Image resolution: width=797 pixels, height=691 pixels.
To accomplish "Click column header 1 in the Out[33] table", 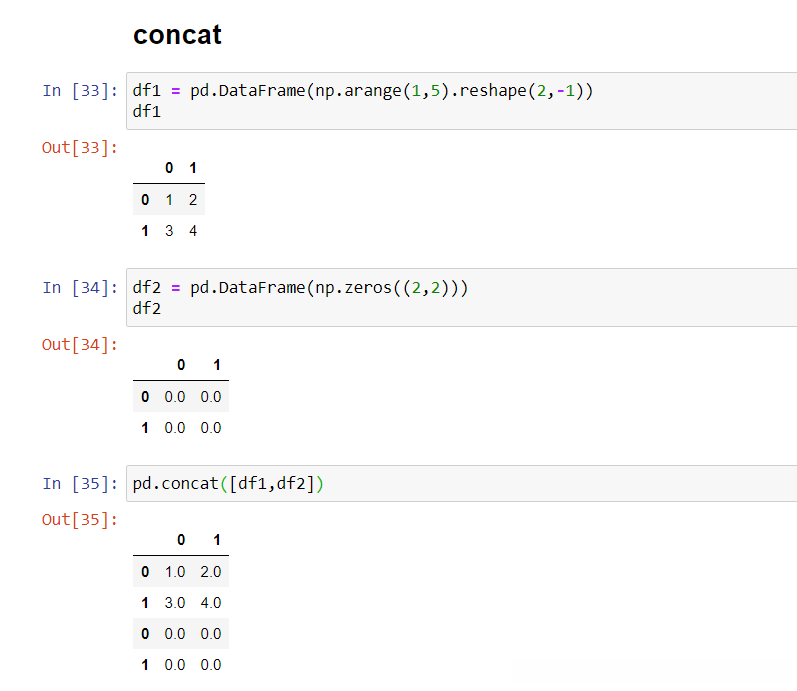I will [x=192, y=169].
